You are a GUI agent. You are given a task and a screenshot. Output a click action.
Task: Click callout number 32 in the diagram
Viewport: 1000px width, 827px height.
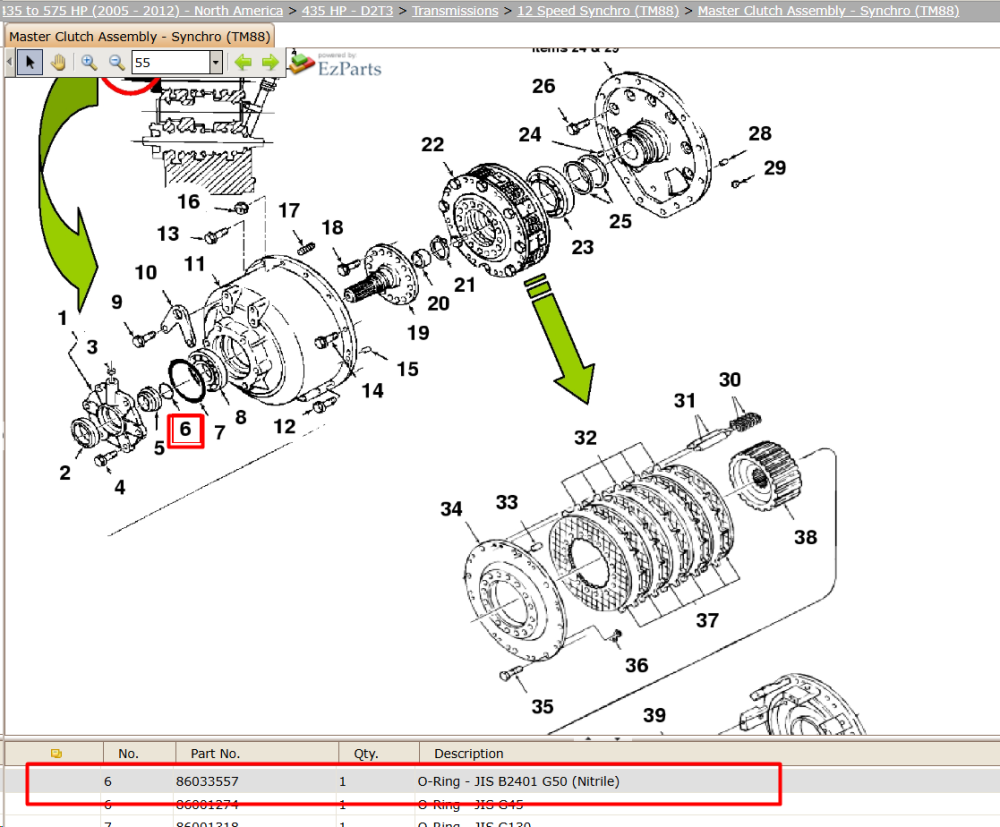click(585, 438)
